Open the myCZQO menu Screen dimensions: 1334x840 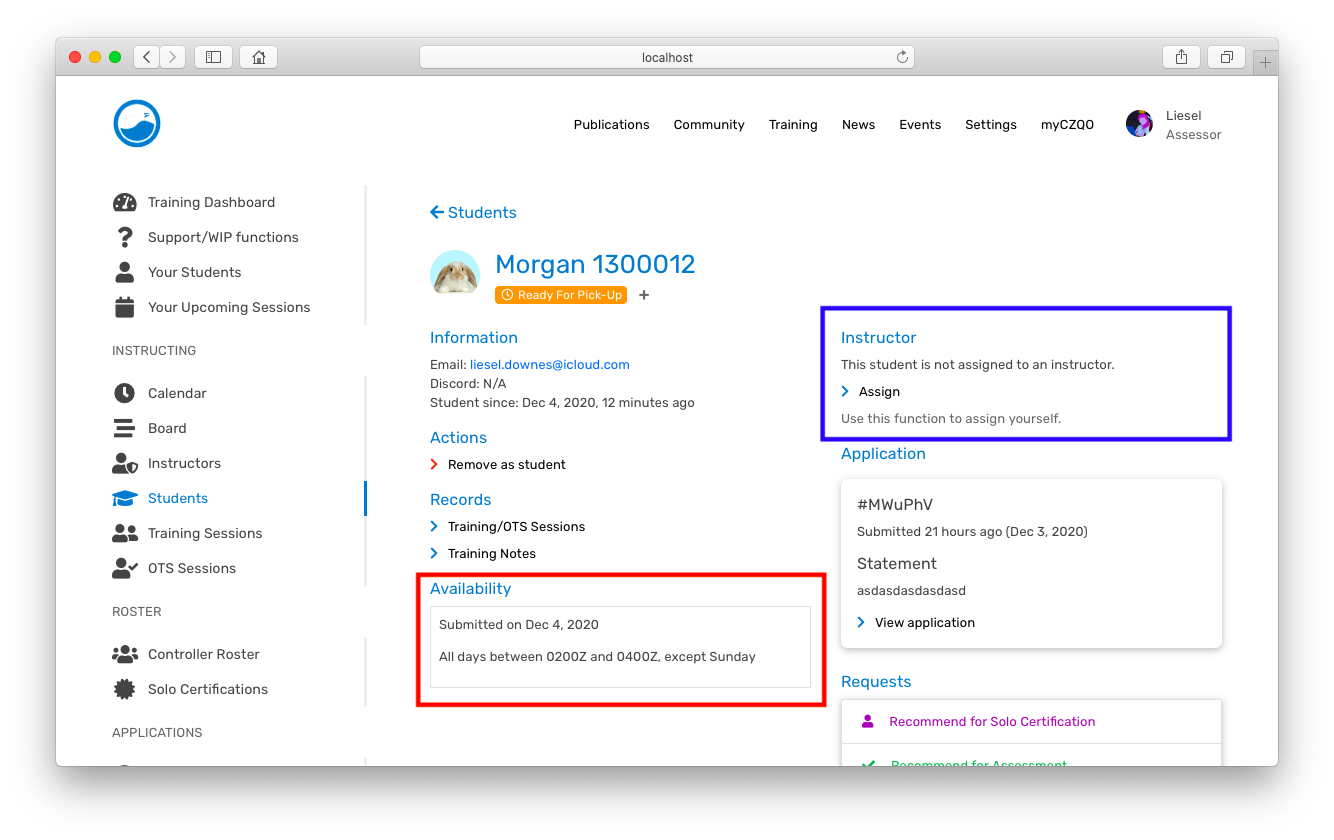pyautogui.click(x=1067, y=125)
